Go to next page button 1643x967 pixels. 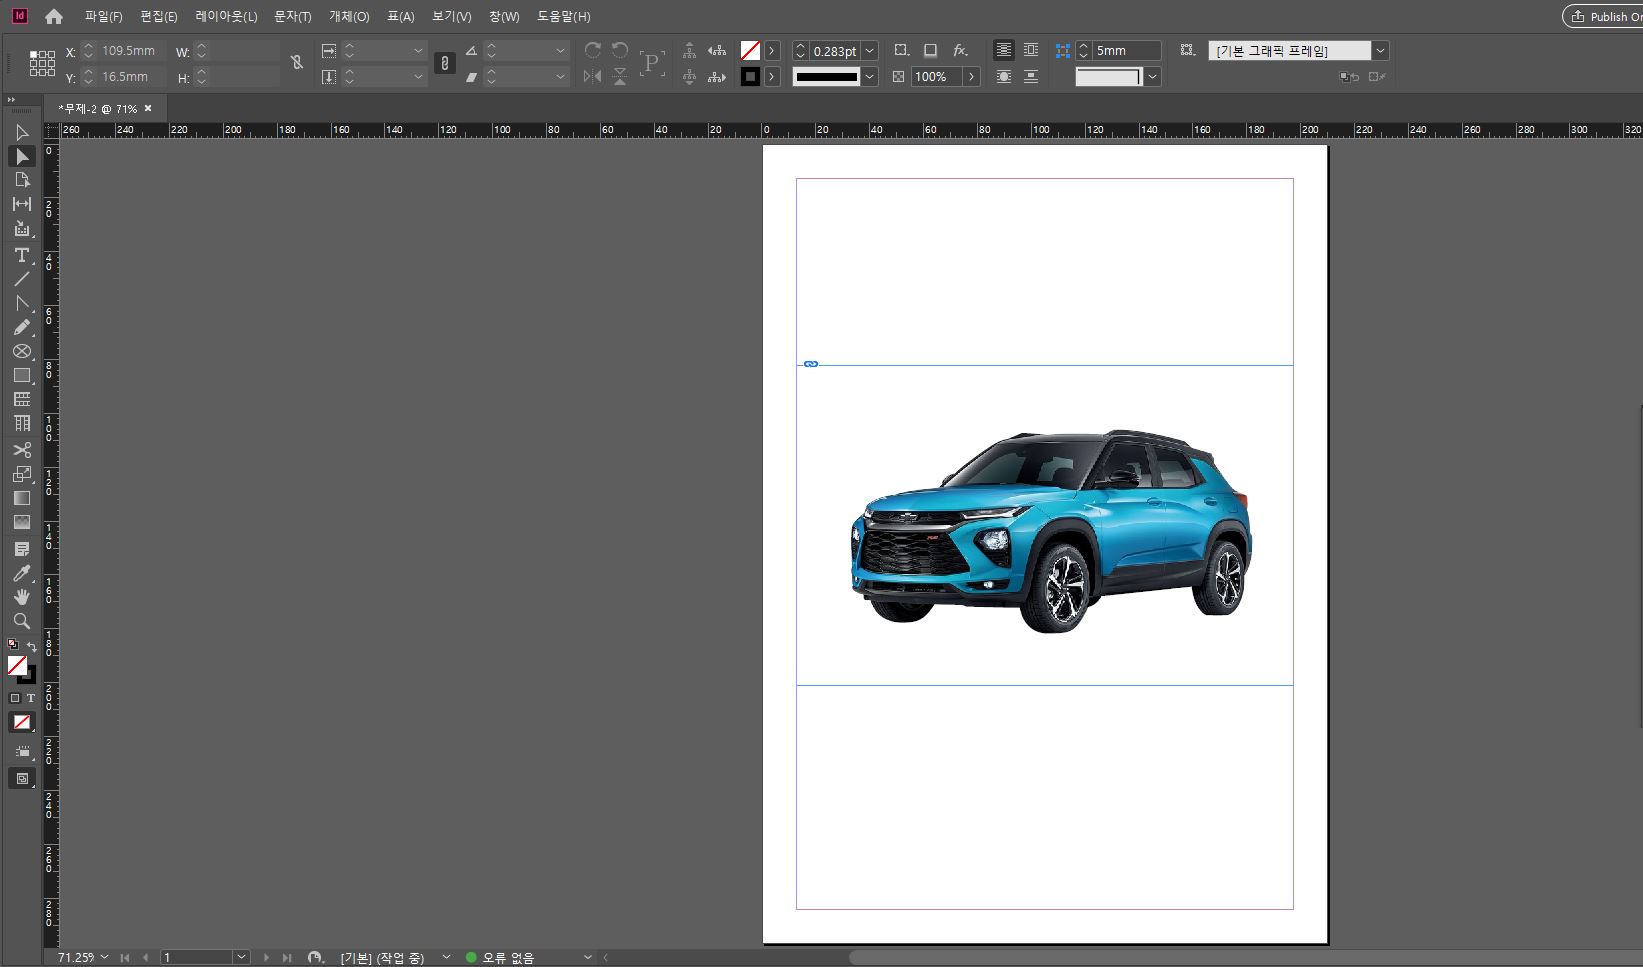pyautogui.click(x=266, y=957)
